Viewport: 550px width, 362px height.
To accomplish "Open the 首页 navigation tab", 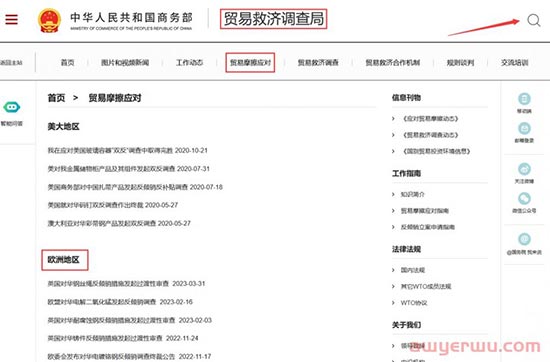I will (x=67, y=62).
